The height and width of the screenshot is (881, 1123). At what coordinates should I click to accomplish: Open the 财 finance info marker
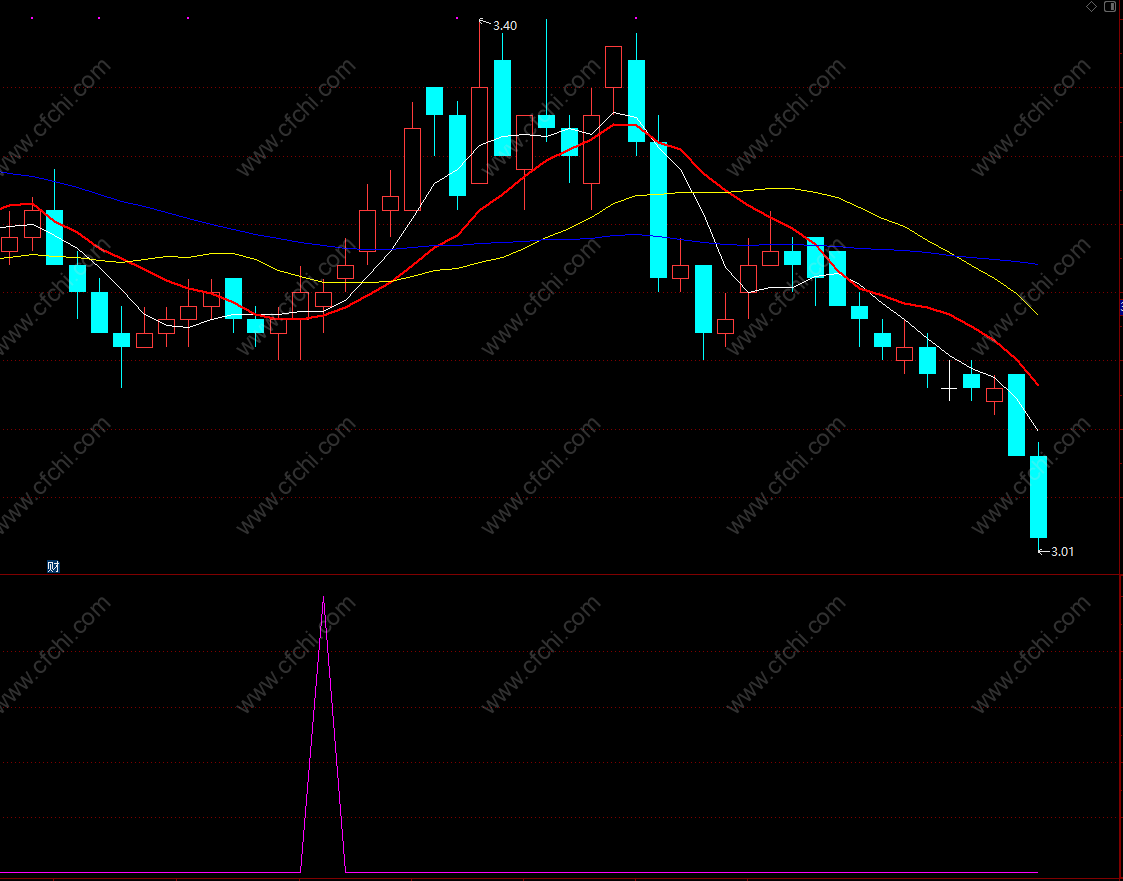tap(53, 567)
